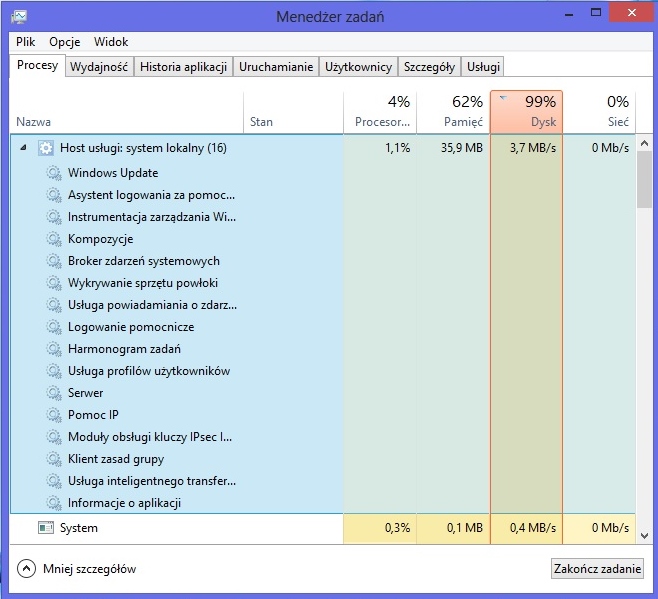Select the Procesy tab
Image resolution: width=658 pixels, height=599 pixels.
[37, 65]
